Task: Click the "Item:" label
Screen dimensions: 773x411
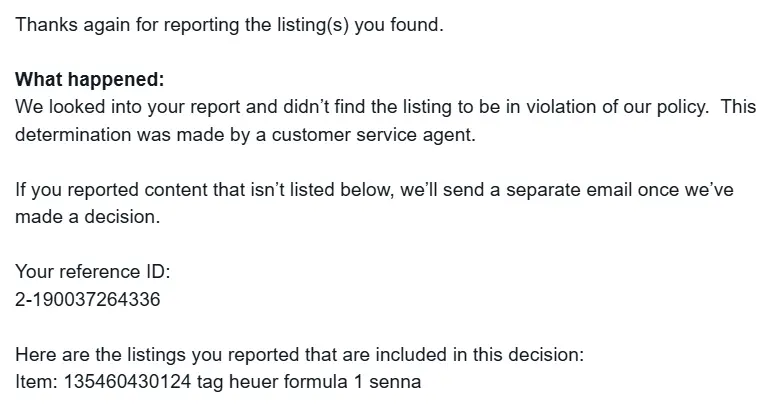Action: pyautogui.click(x=37, y=381)
